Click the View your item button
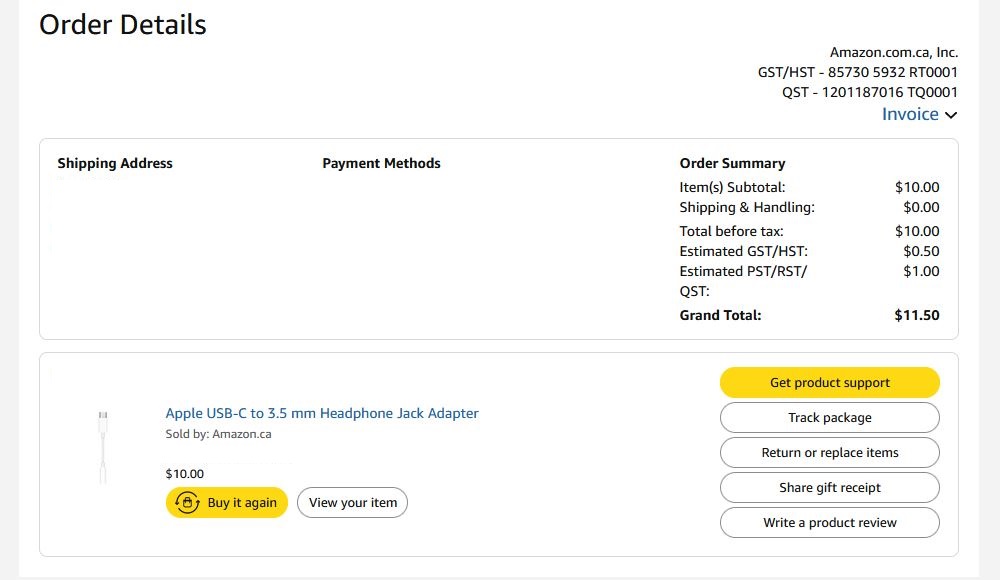This screenshot has width=1000, height=580. pyautogui.click(x=352, y=502)
